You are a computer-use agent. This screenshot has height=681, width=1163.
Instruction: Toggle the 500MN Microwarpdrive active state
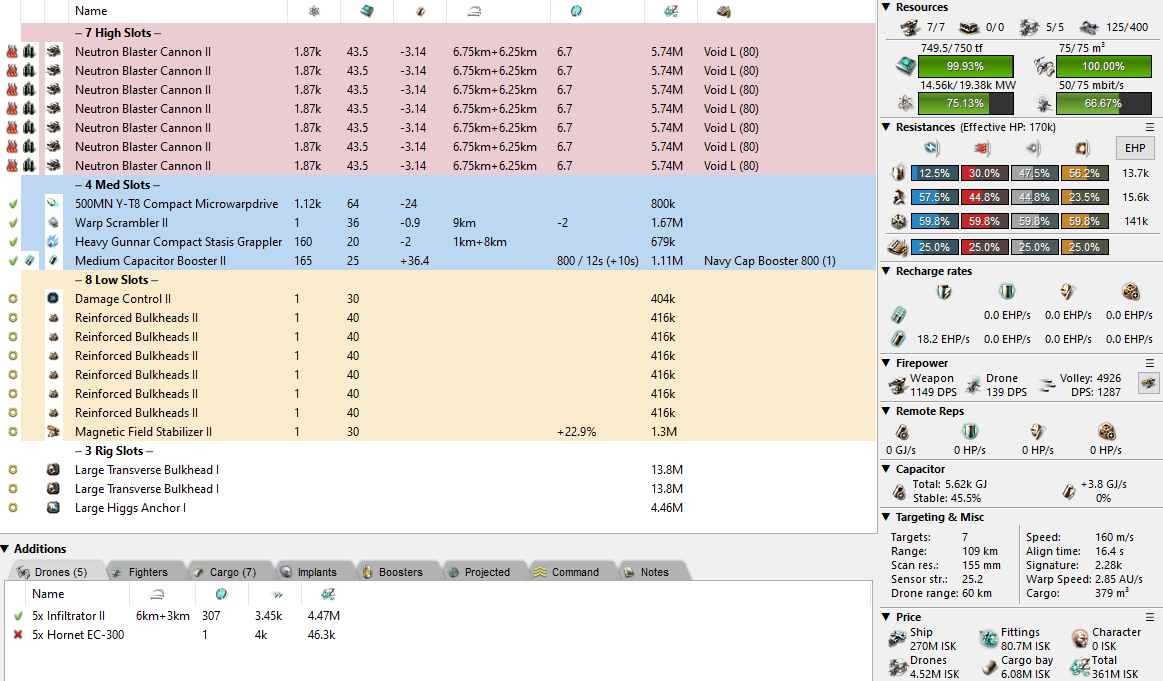(x=13, y=204)
